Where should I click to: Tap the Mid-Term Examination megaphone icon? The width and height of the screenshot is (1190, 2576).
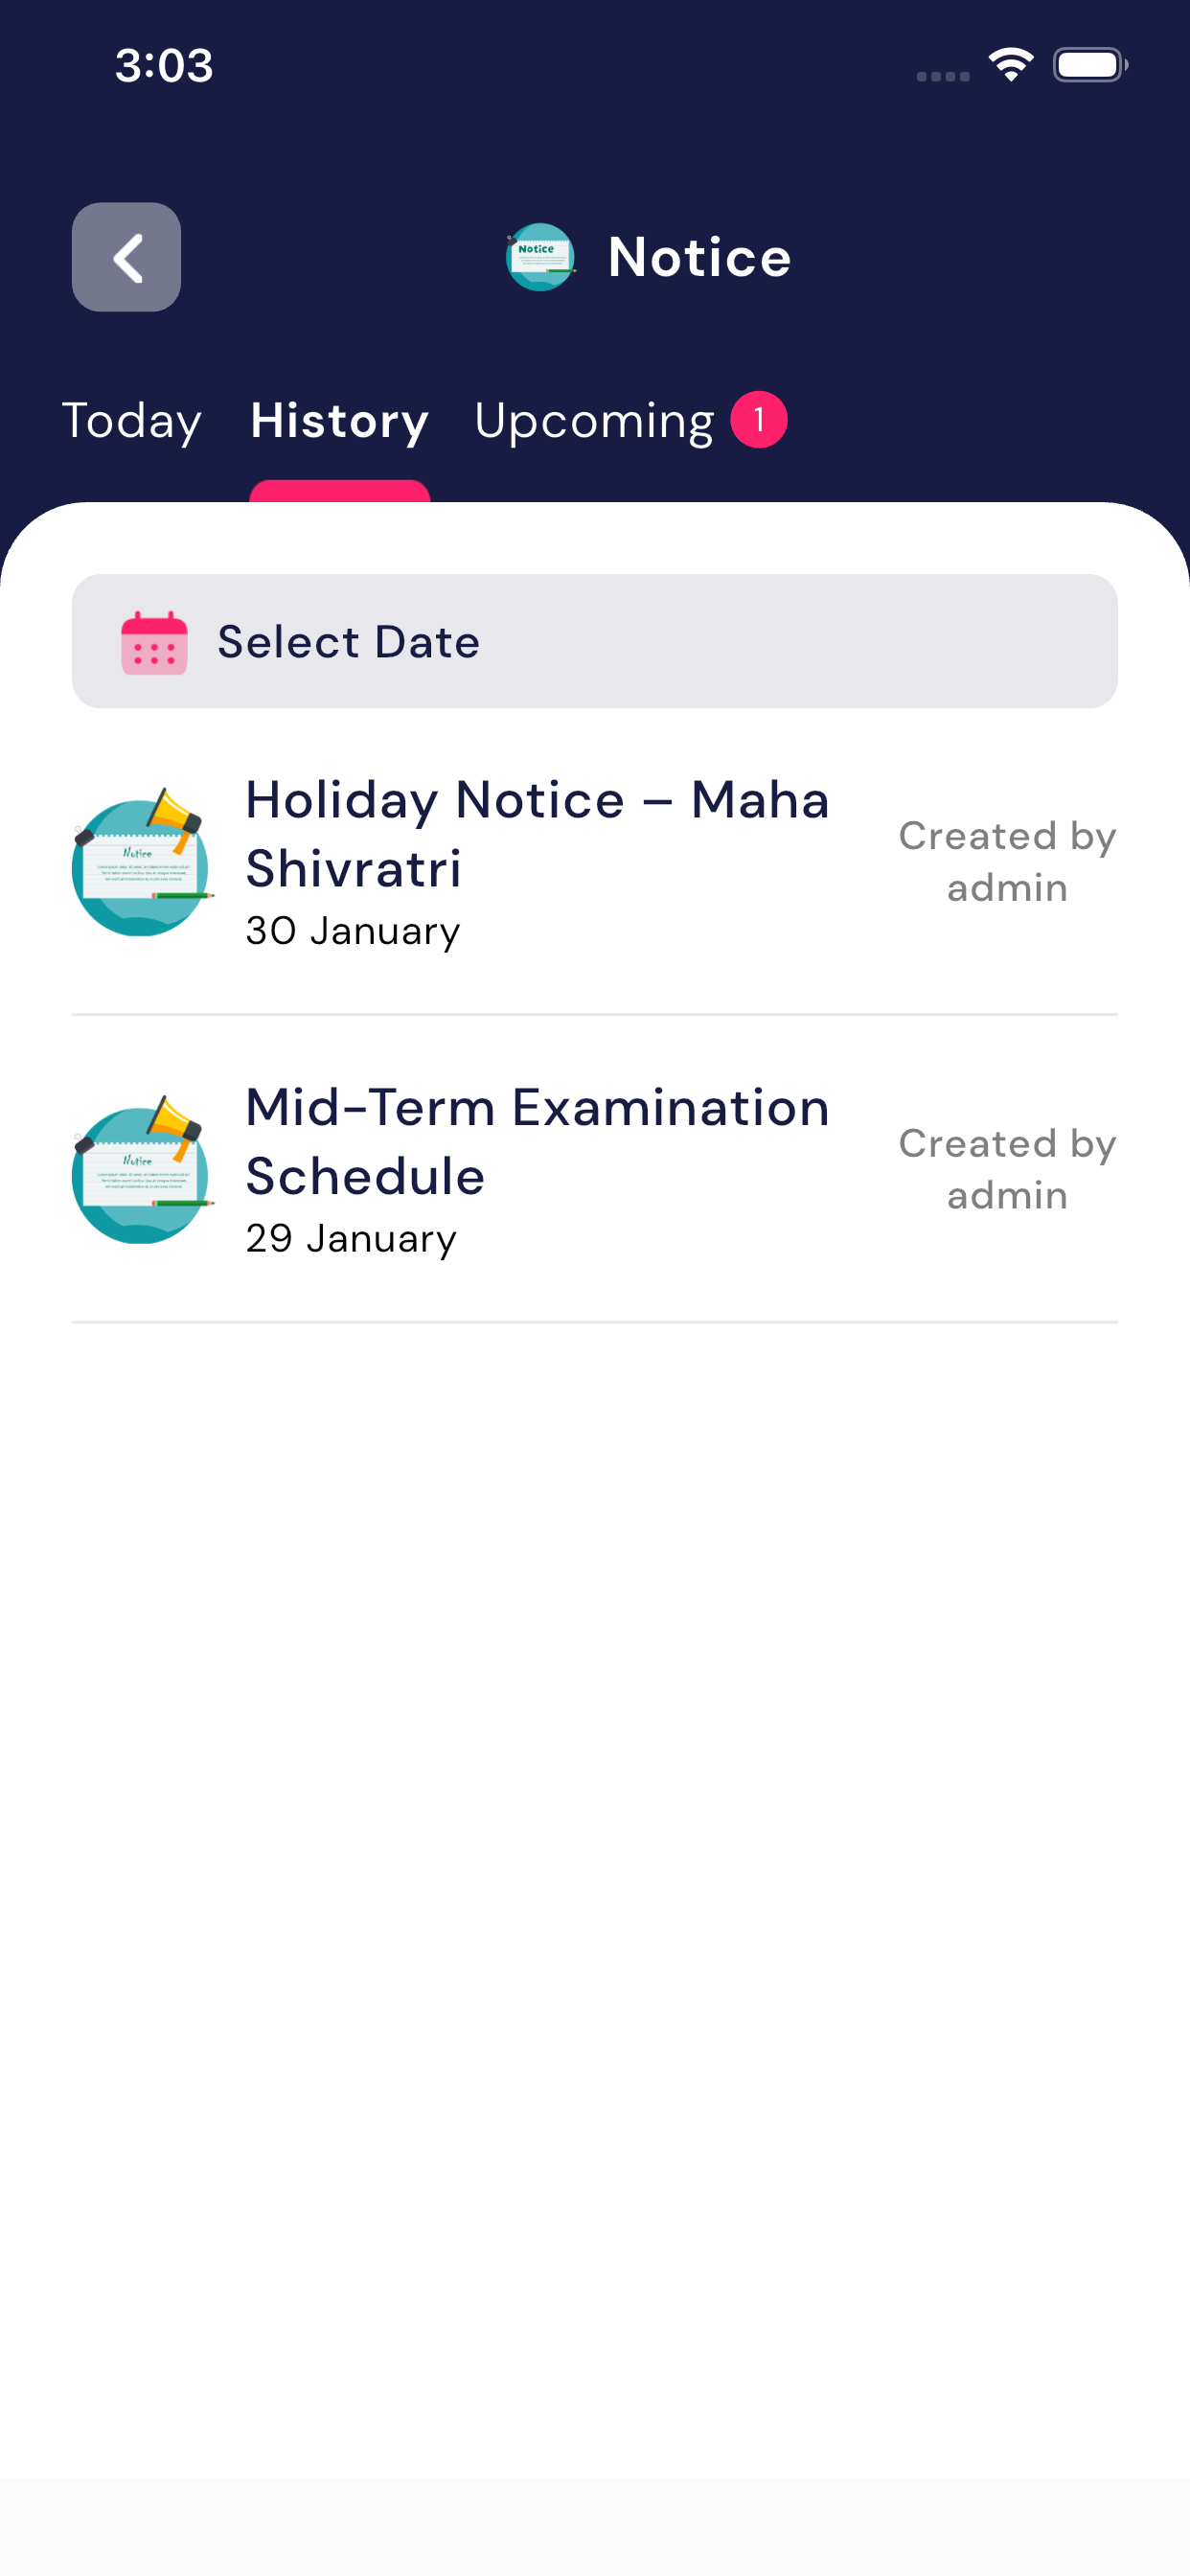coord(141,1170)
